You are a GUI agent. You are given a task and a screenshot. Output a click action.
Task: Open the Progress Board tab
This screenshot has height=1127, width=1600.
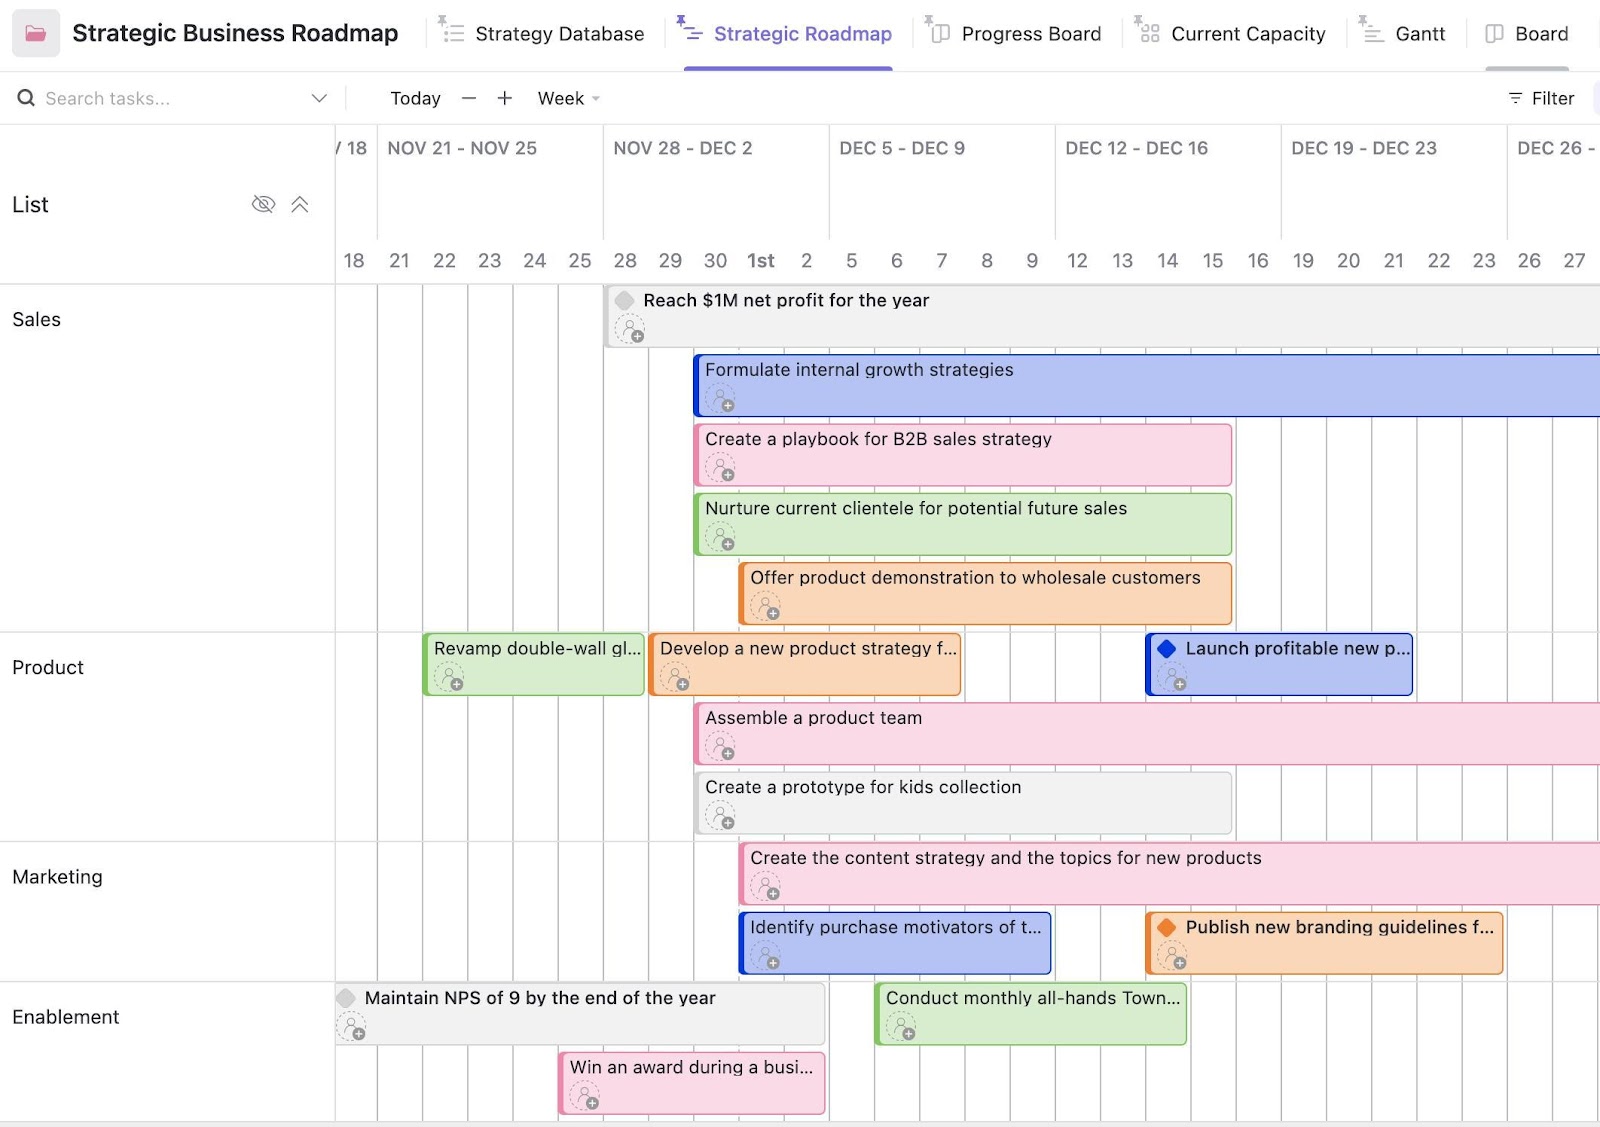point(1030,34)
